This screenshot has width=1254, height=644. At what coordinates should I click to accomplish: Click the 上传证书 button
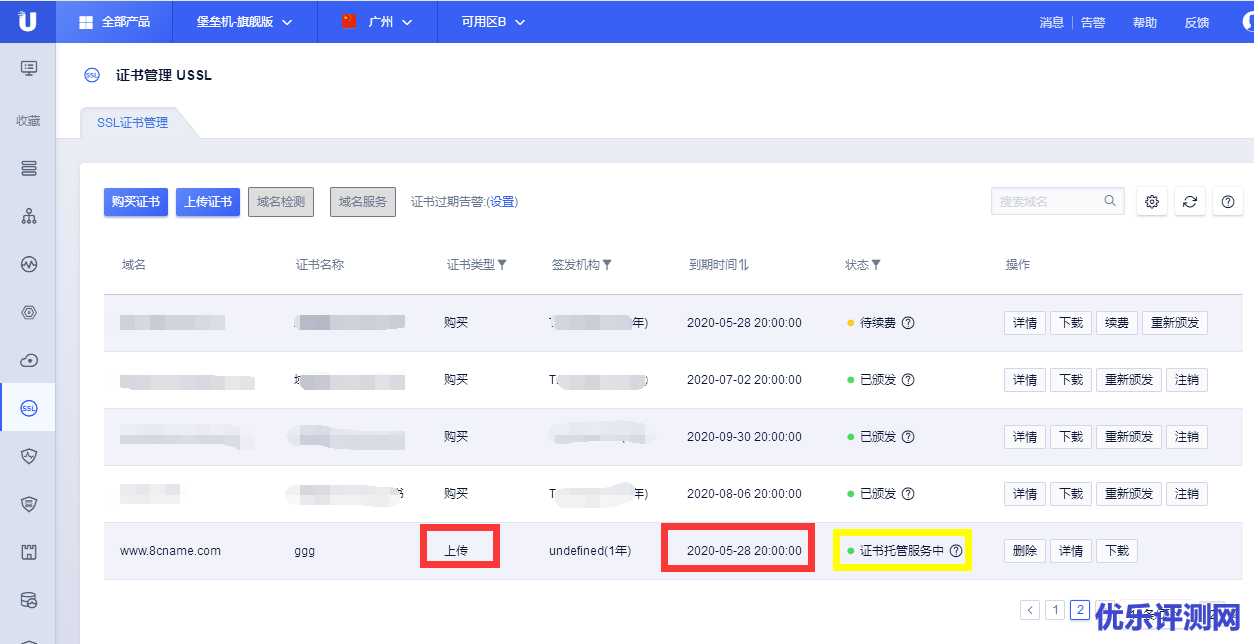pos(208,202)
